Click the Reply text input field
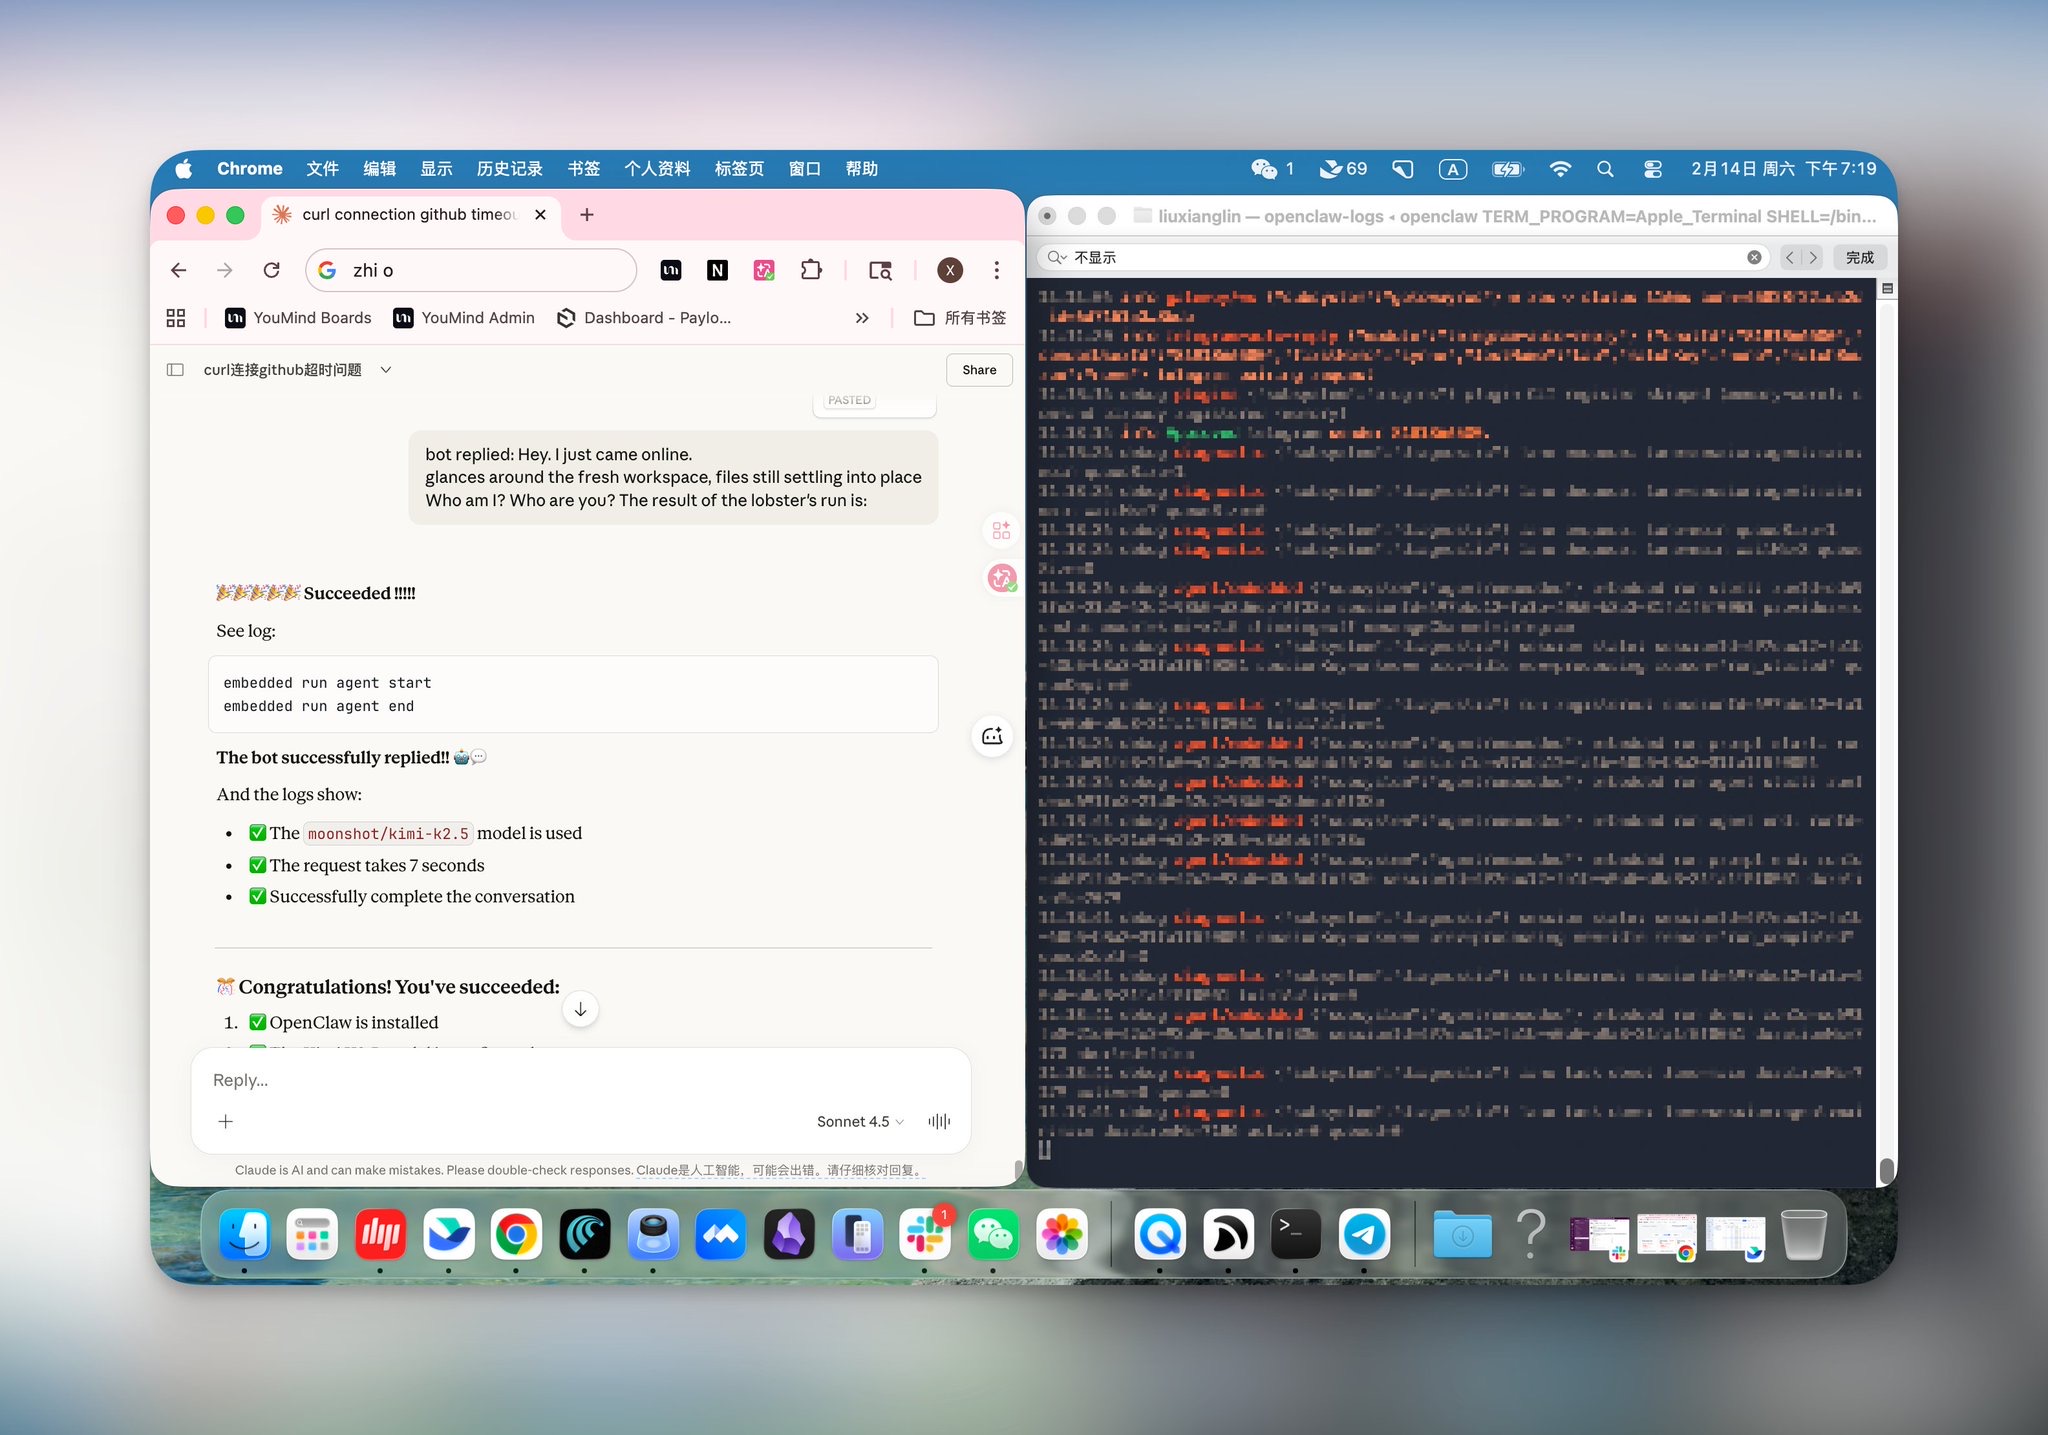2048x1435 pixels. click(x=580, y=1080)
